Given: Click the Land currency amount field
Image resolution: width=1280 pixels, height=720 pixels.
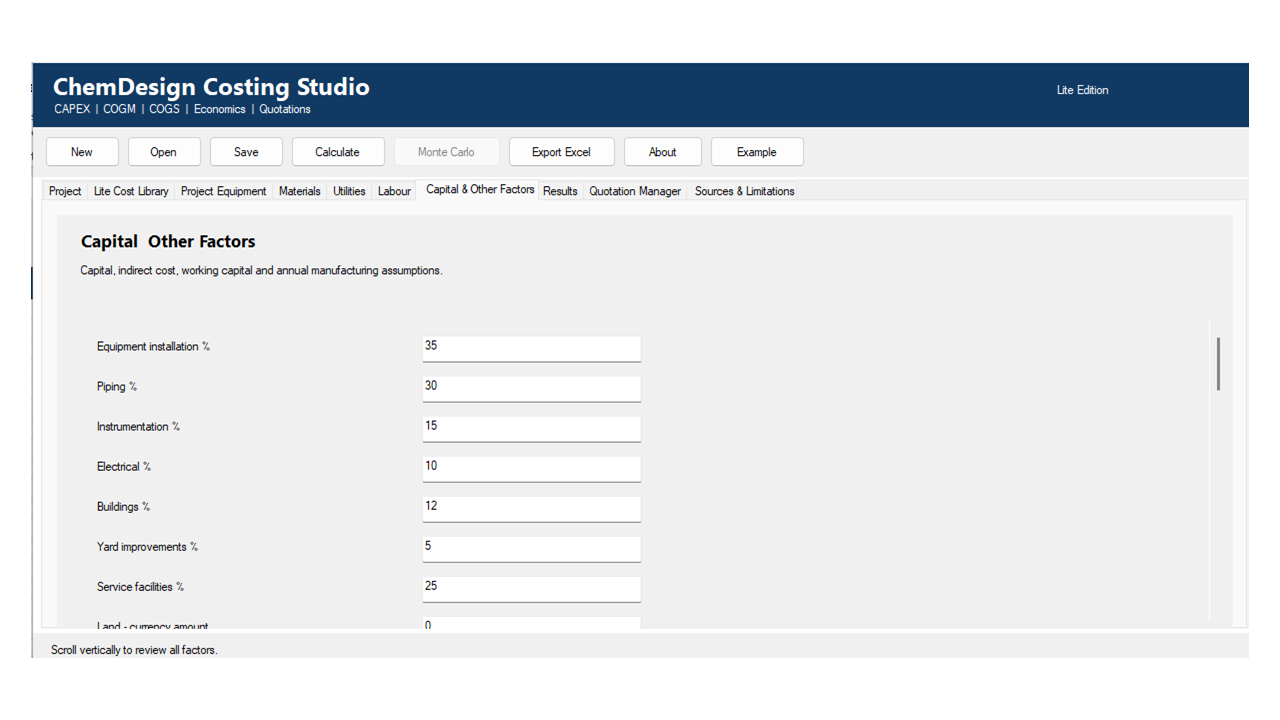Looking at the screenshot, I should [531, 624].
